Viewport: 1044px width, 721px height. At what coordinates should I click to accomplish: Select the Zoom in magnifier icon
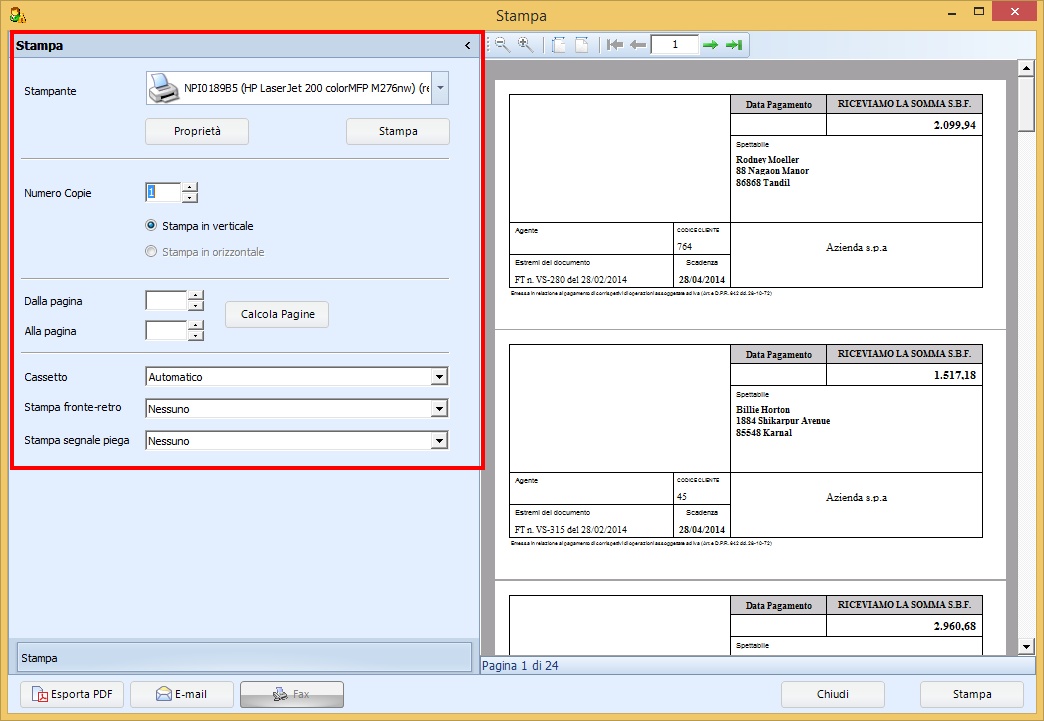click(523, 44)
